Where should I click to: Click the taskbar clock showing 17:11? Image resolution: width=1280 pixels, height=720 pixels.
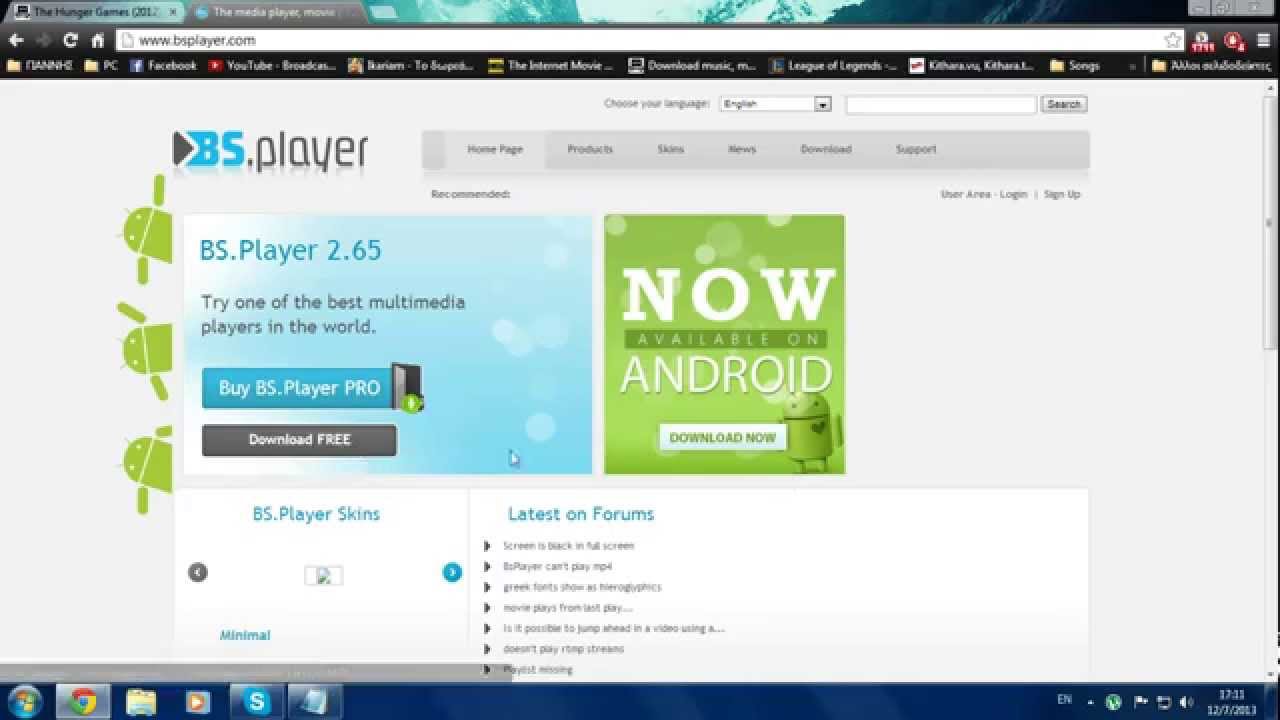pyautogui.click(x=1232, y=702)
